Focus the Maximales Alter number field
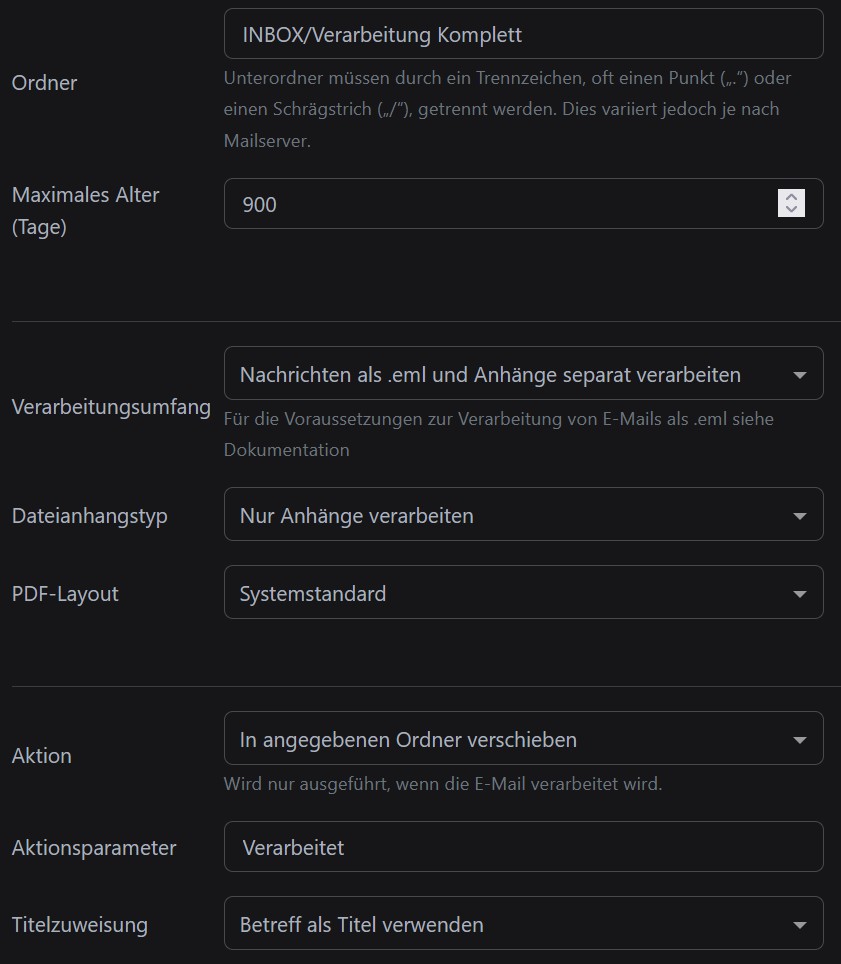The height and width of the screenshot is (964, 841). pos(500,204)
